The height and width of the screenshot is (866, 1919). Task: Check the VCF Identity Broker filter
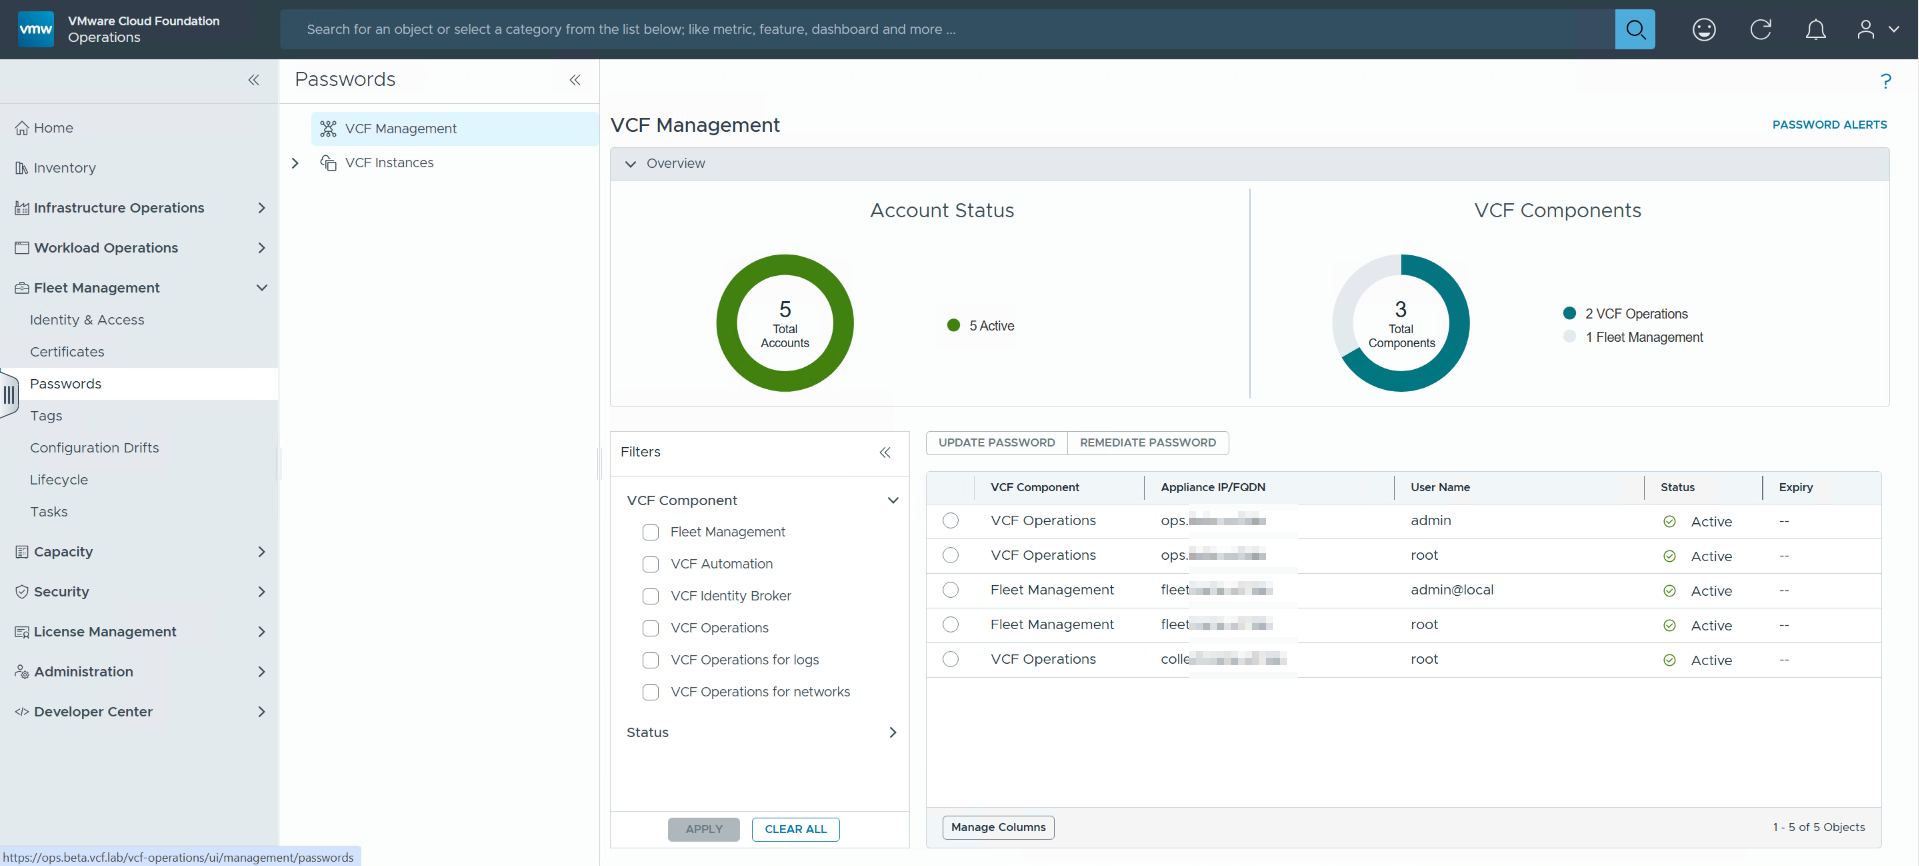[651, 596]
